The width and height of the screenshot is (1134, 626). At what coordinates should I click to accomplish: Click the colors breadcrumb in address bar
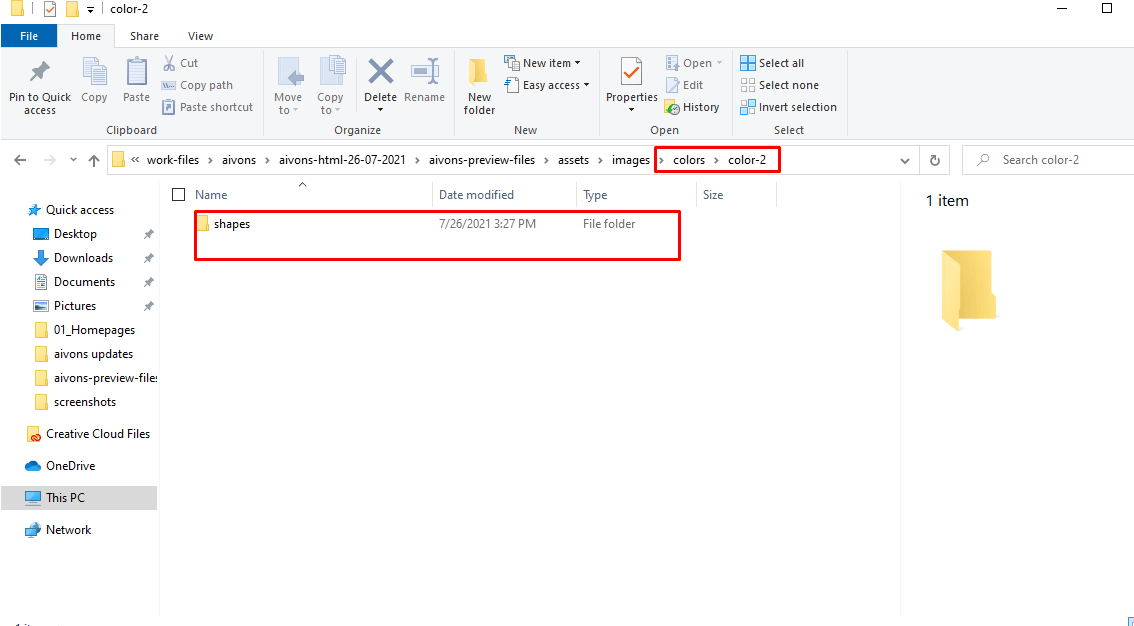tap(689, 160)
